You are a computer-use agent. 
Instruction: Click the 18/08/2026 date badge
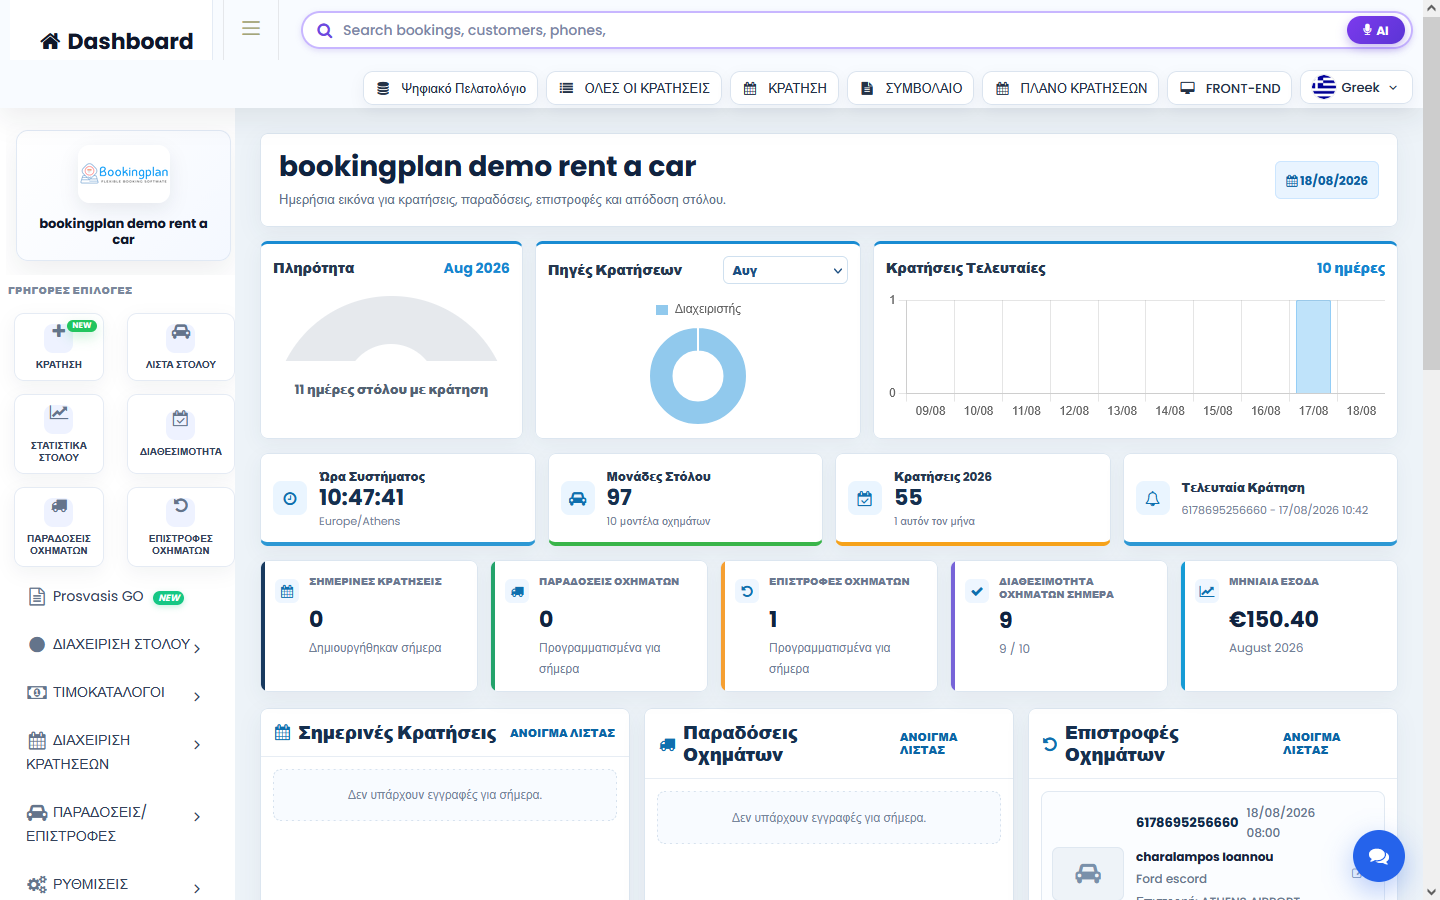pyautogui.click(x=1327, y=180)
